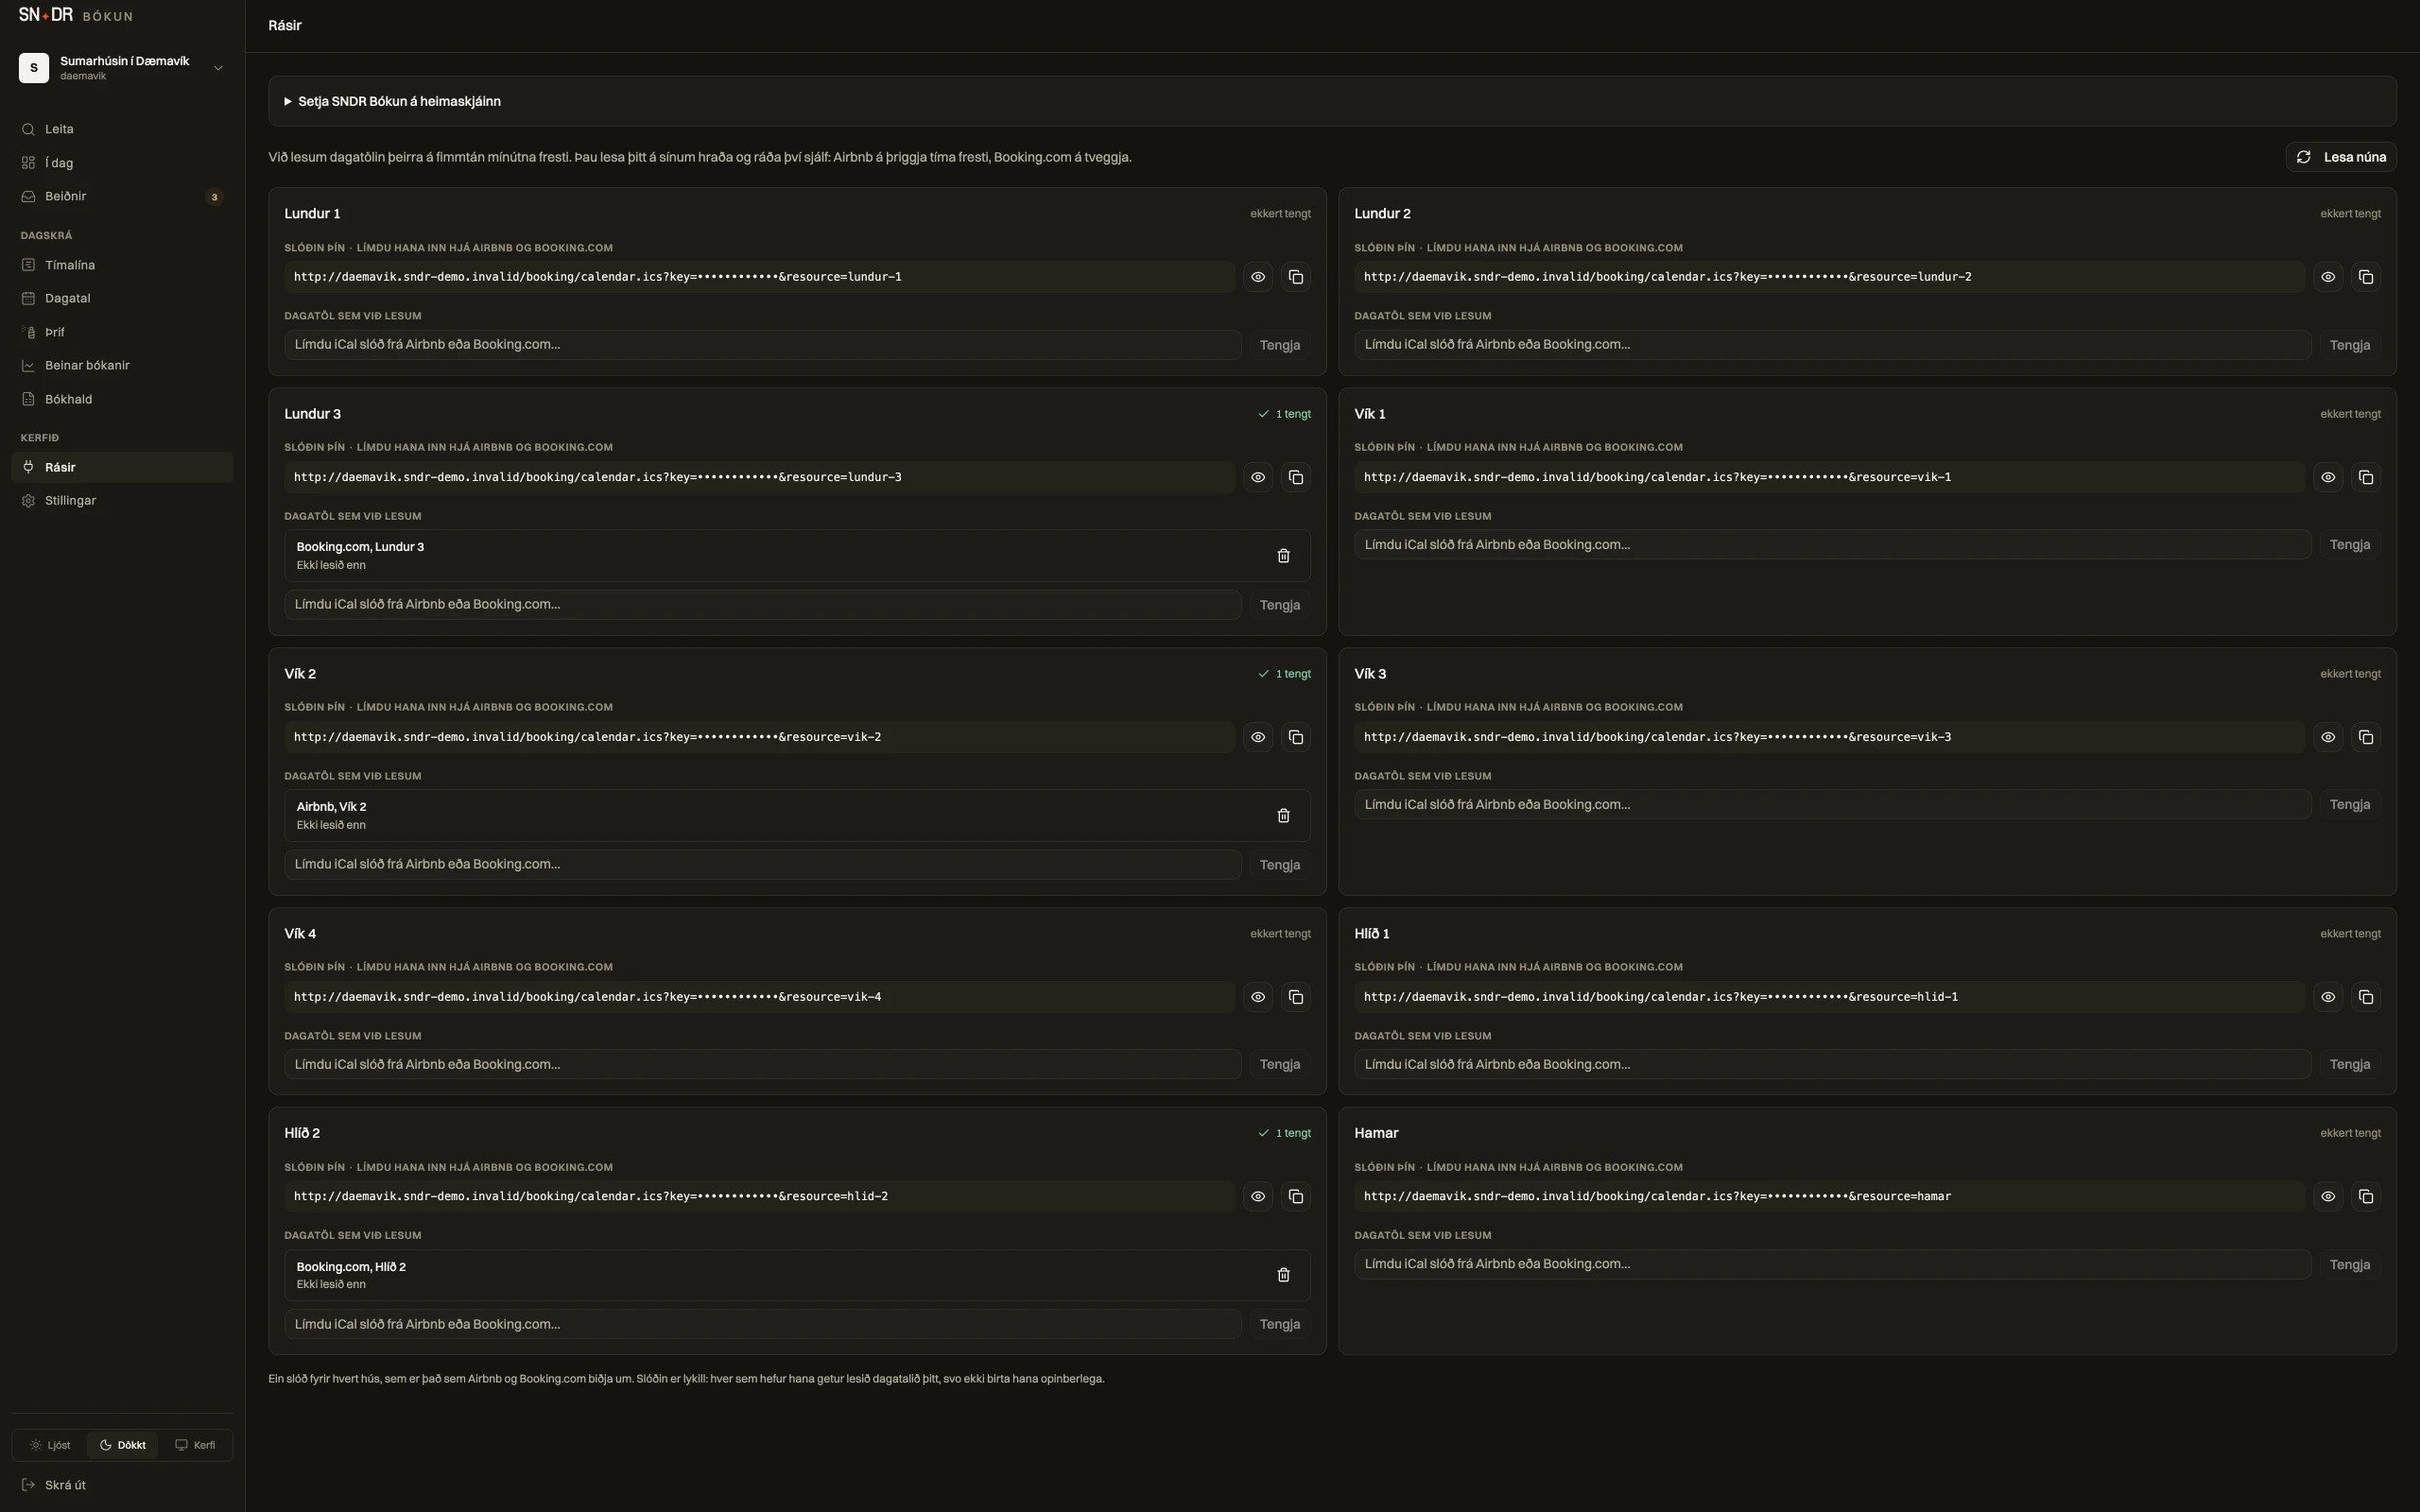Select the Kerfi system theme
Screen dimensions: 2420x1512
point(195,1445)
